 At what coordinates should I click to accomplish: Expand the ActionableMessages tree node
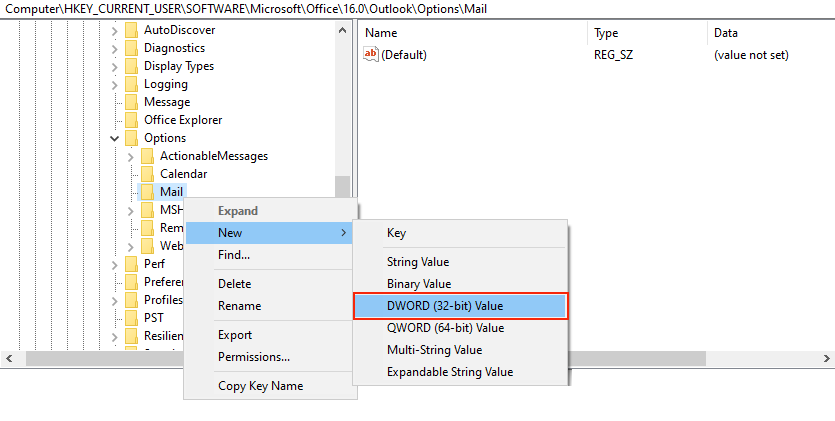coord(131,156)
